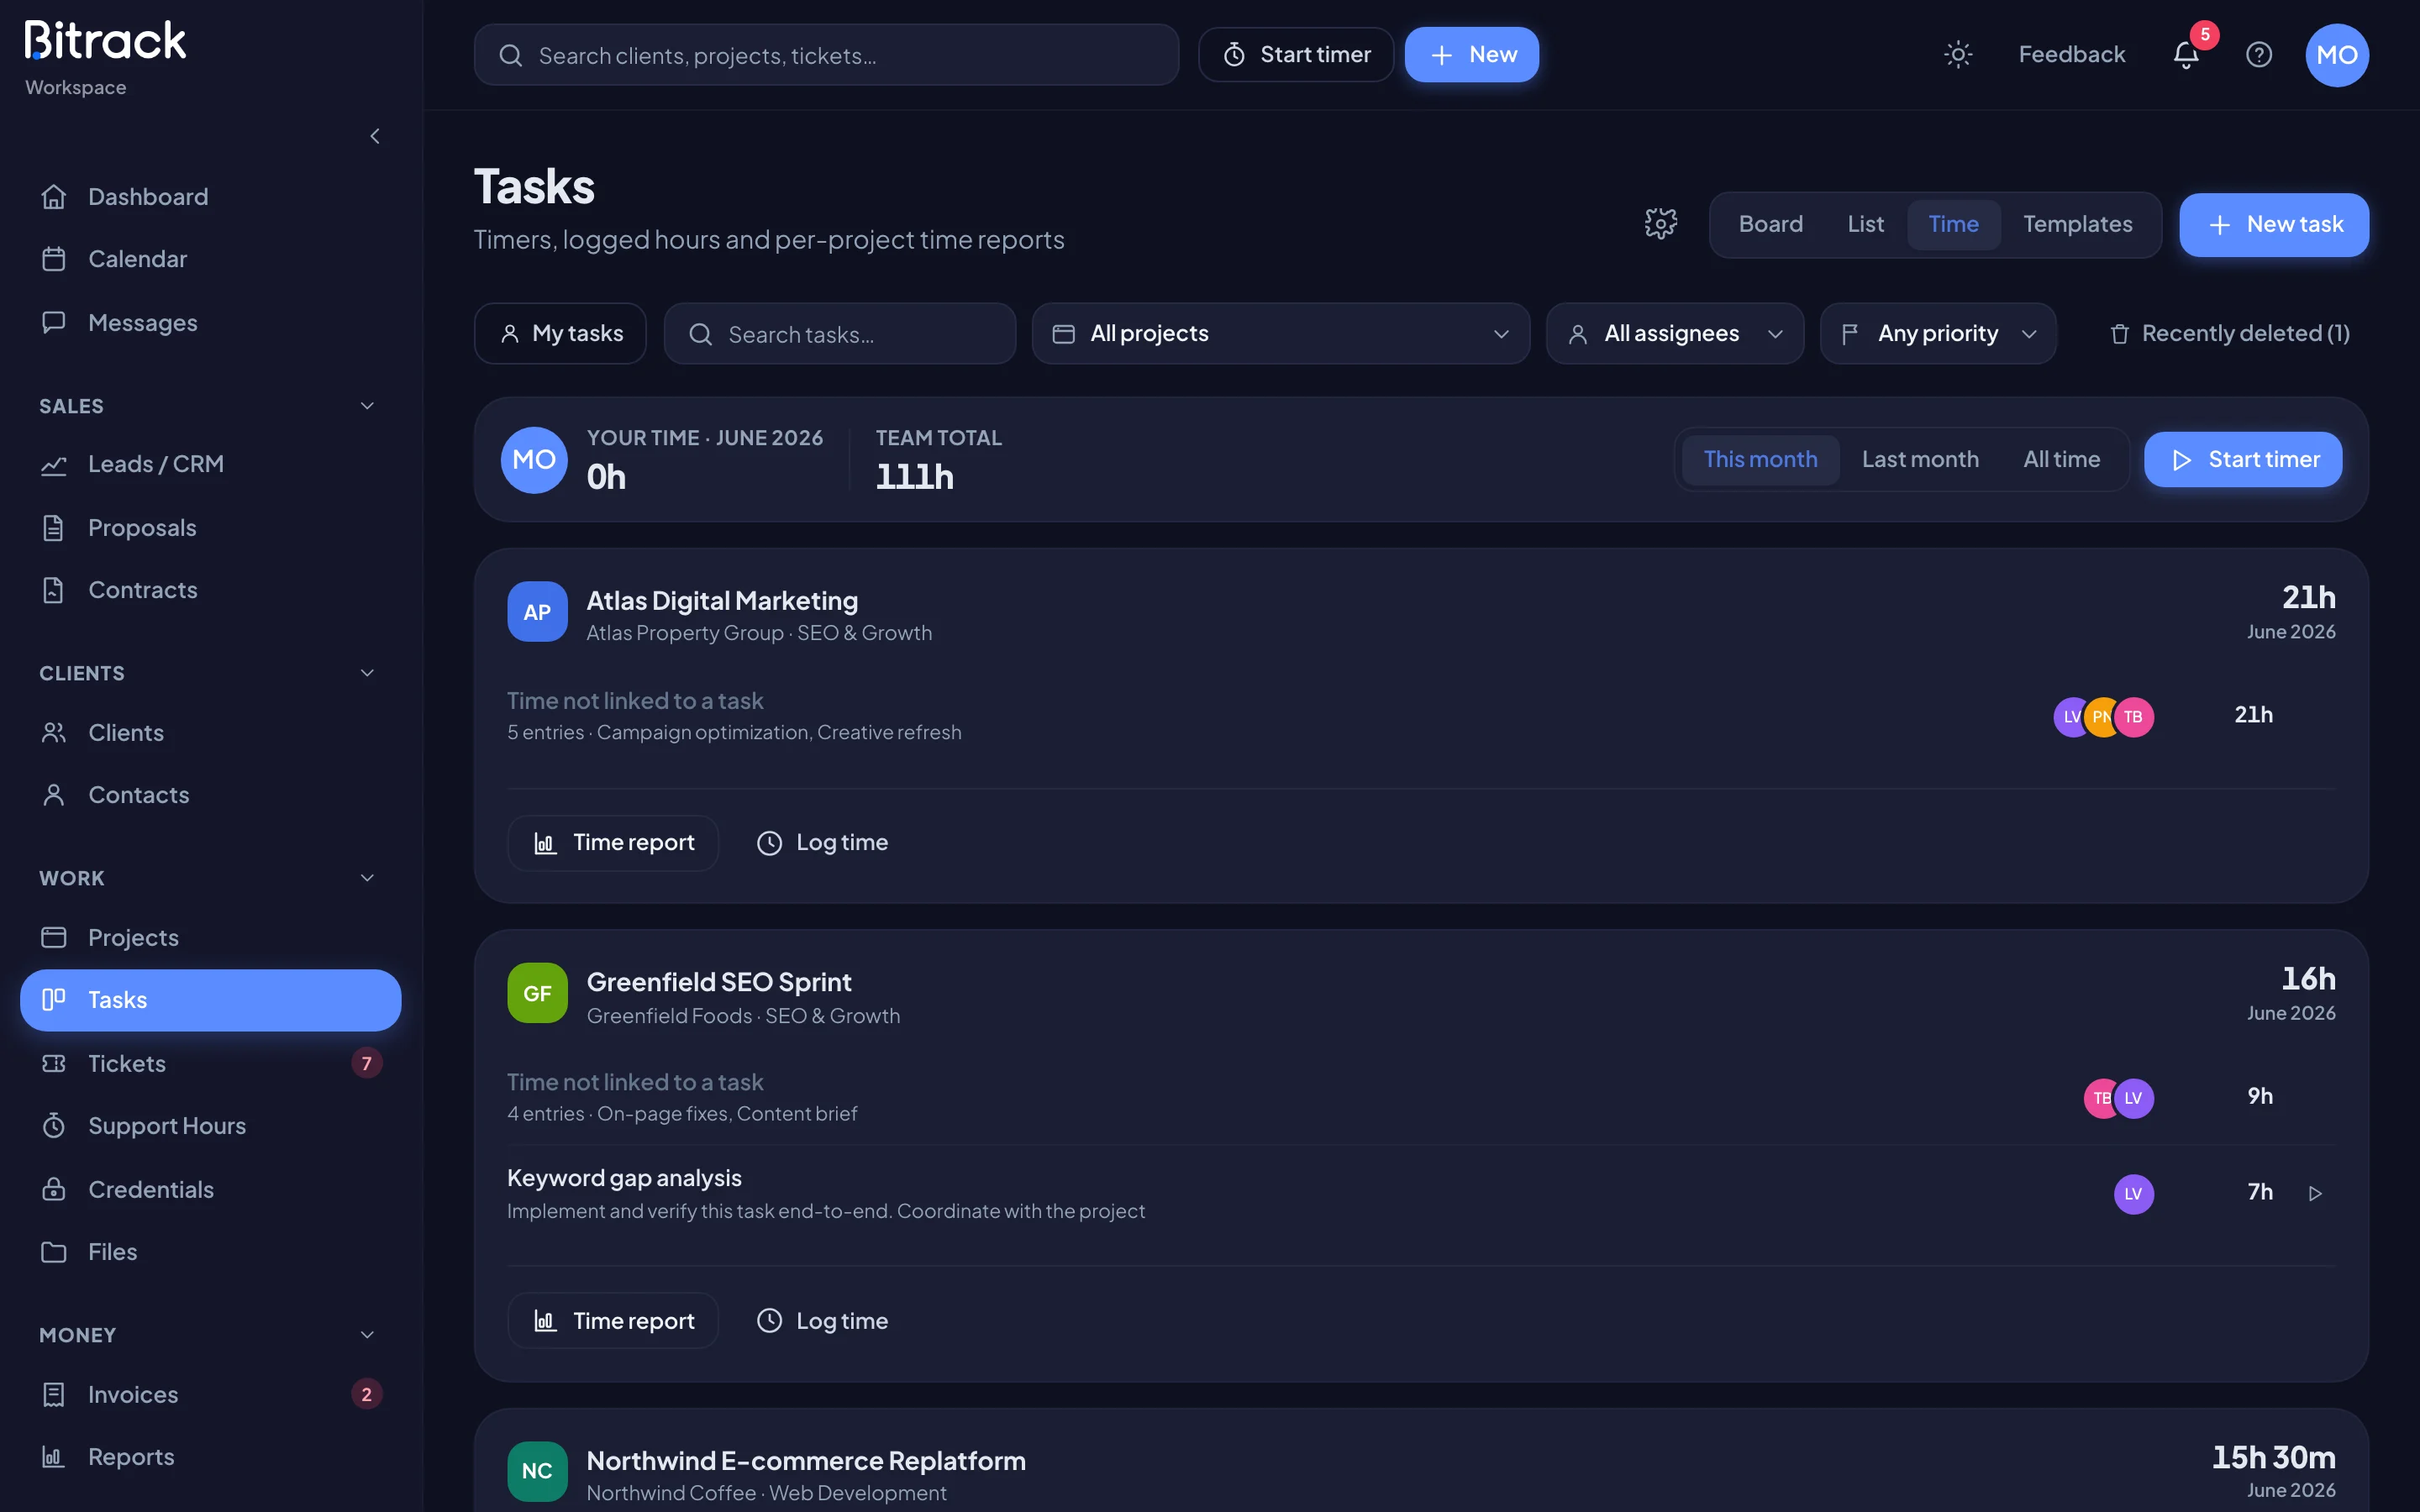Open Proposals page
This screenshot has height=1512, width=2420.
click(x=211, y=528)
